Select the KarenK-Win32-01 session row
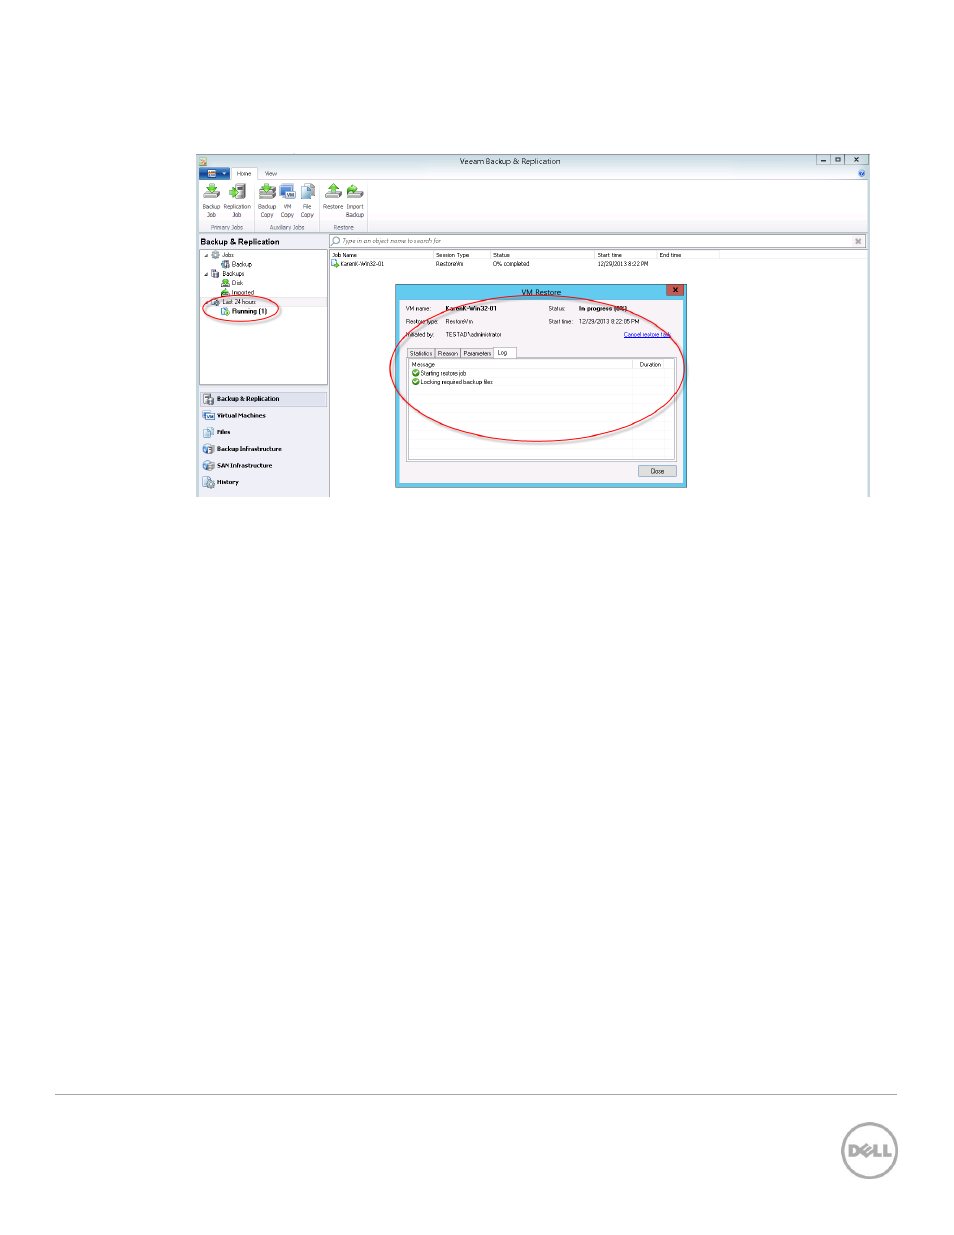This screenshot has height=1235, width=954. pyautogui.click(x=597, y=264)
